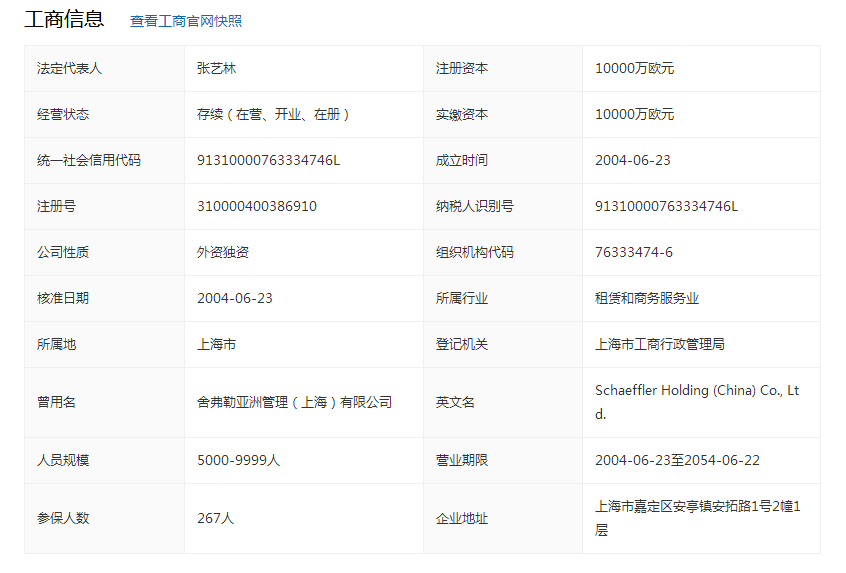The height and width of the screenshot is (573, 846).
Task: Click the 人员规模 label cell
Action: click(x=104, y=460)
